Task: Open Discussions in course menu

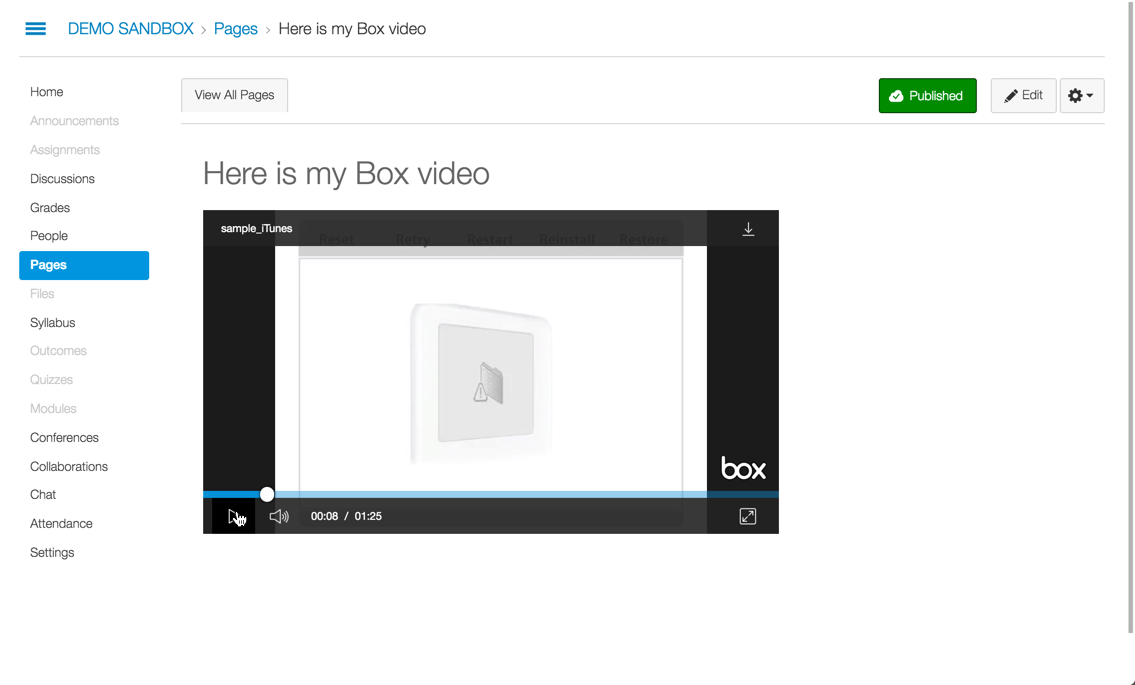Action: click(x=62, y=179)
